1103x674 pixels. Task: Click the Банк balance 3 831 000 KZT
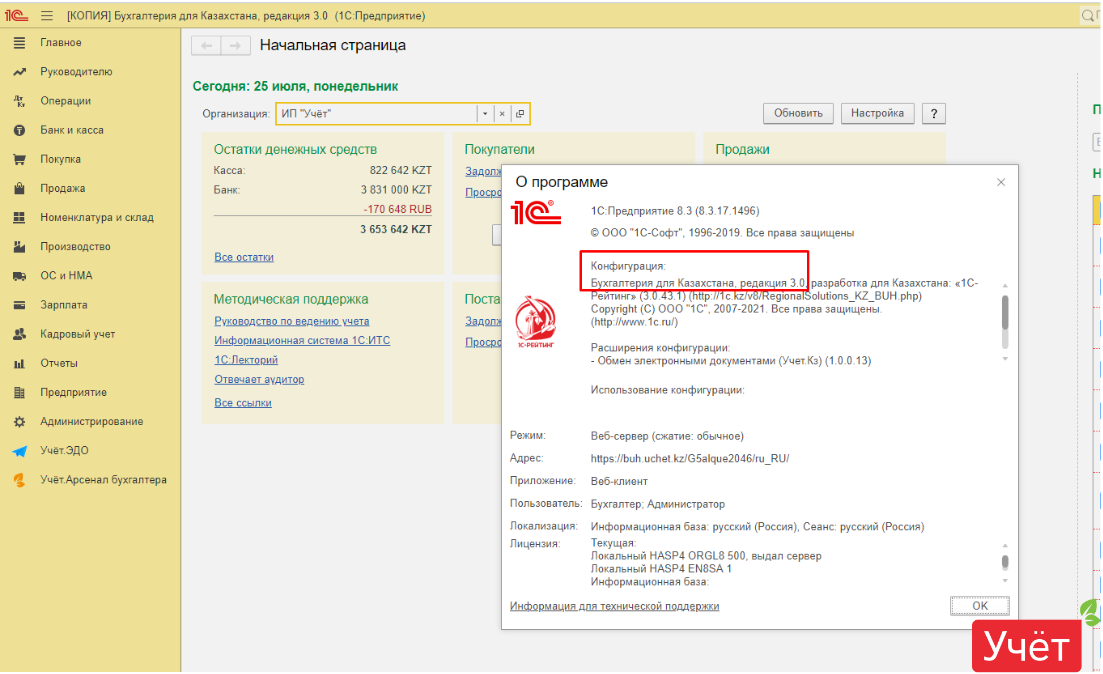click(x=396, y=190)
